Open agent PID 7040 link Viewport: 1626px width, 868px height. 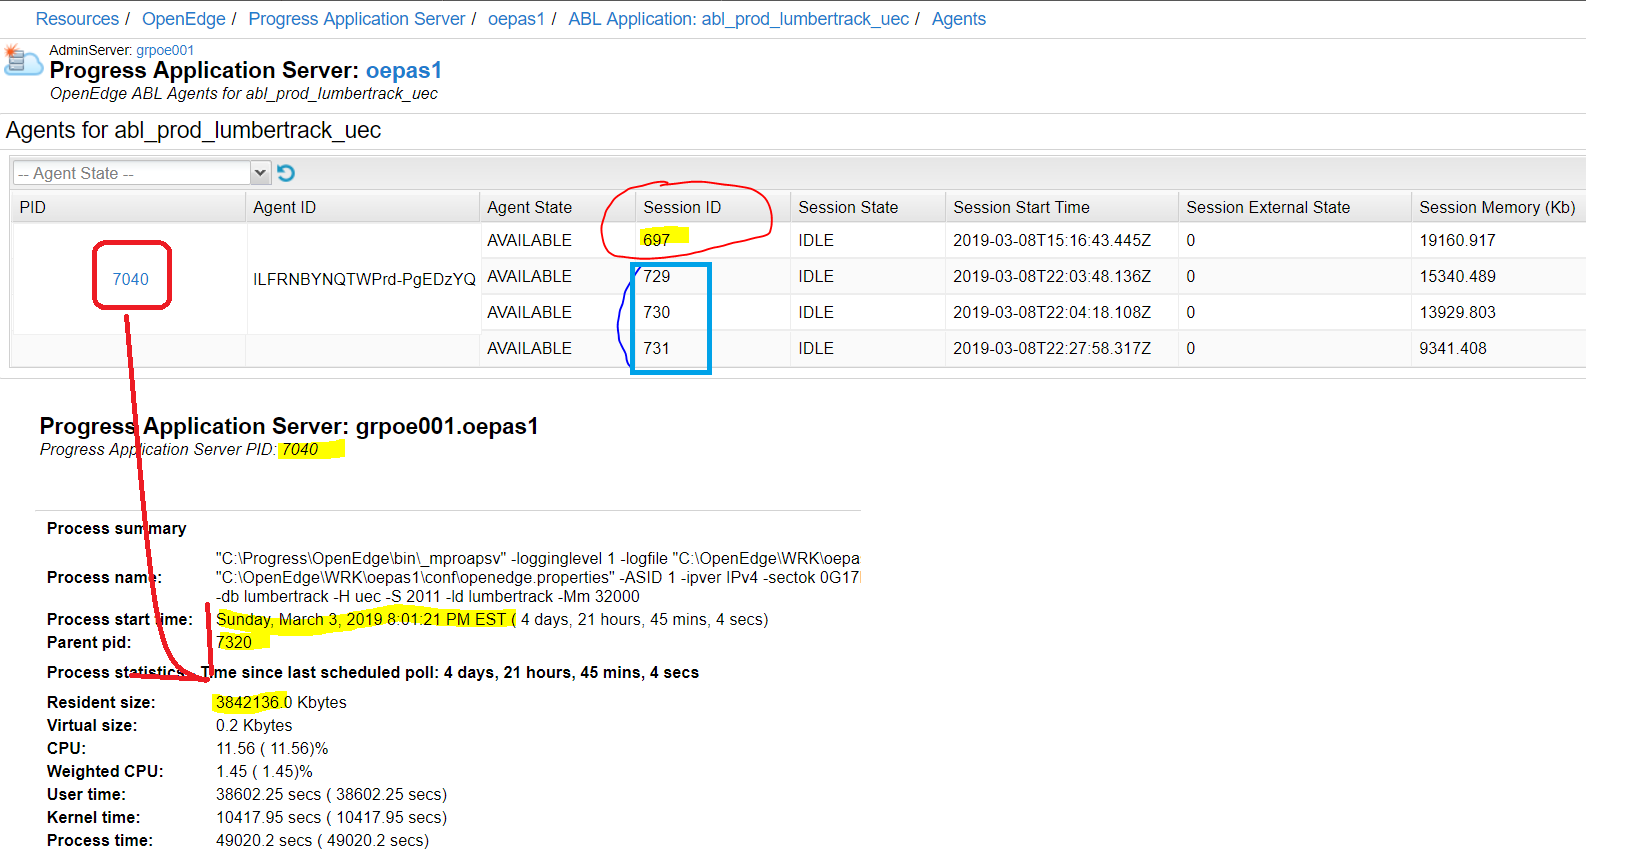click(130, 279)
